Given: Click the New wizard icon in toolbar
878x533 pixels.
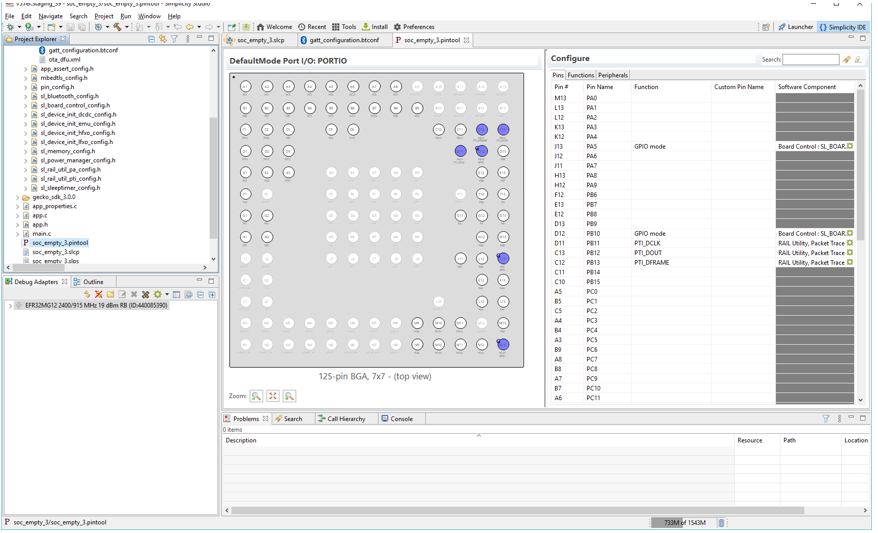Looking at the screenshot, I should [52, 27].
